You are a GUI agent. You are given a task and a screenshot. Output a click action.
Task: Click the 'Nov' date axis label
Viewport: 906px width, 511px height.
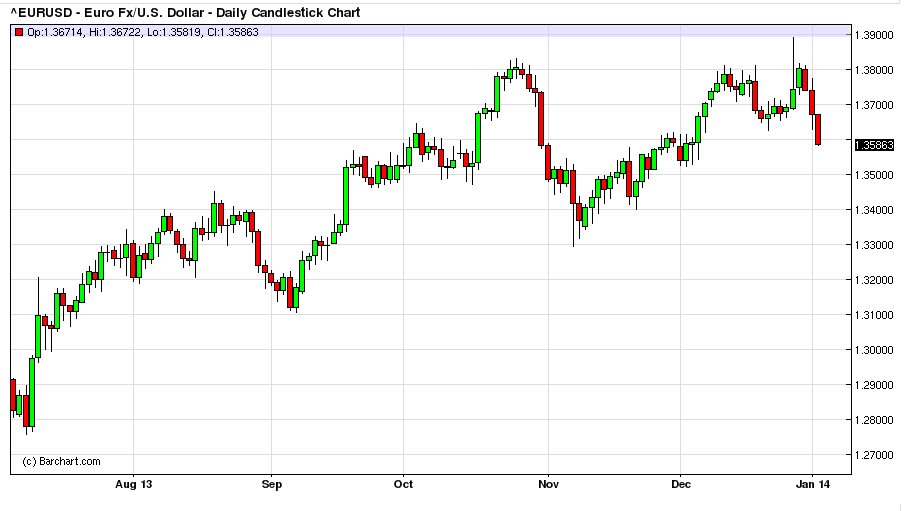click(548, 484)
